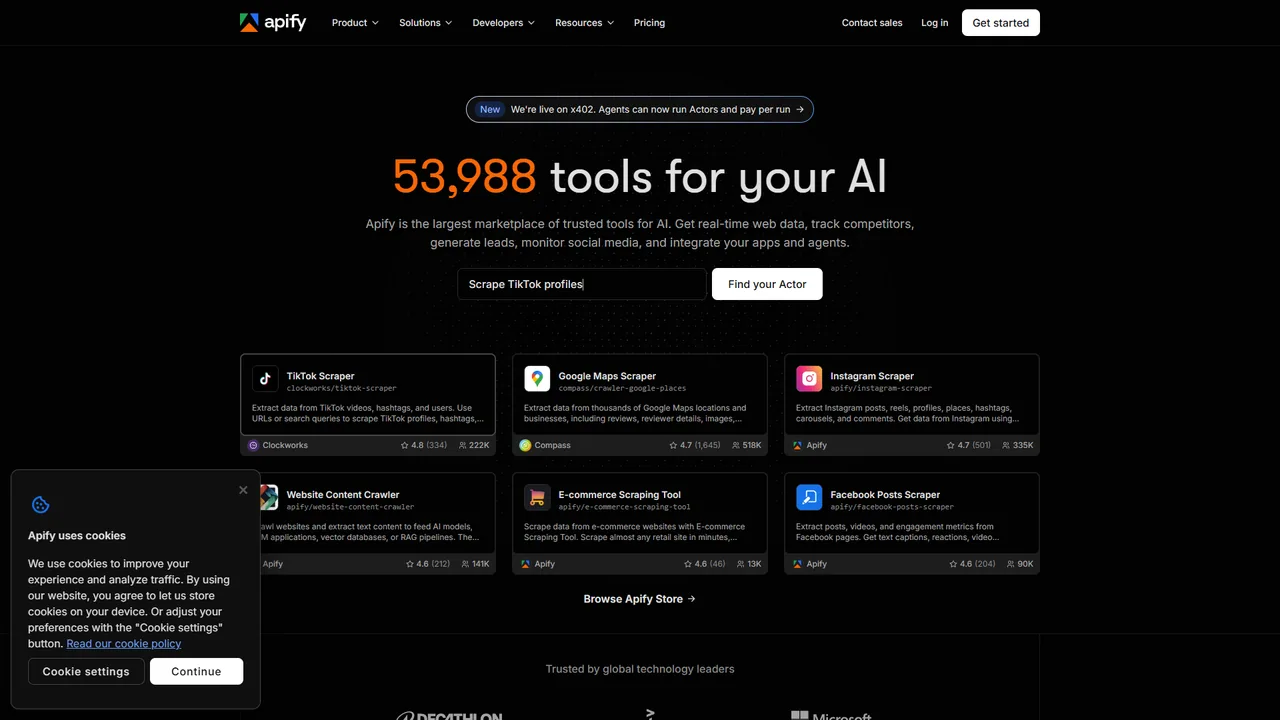
Task: Open the New x402 announcement banner
Action: pos(640,110)
